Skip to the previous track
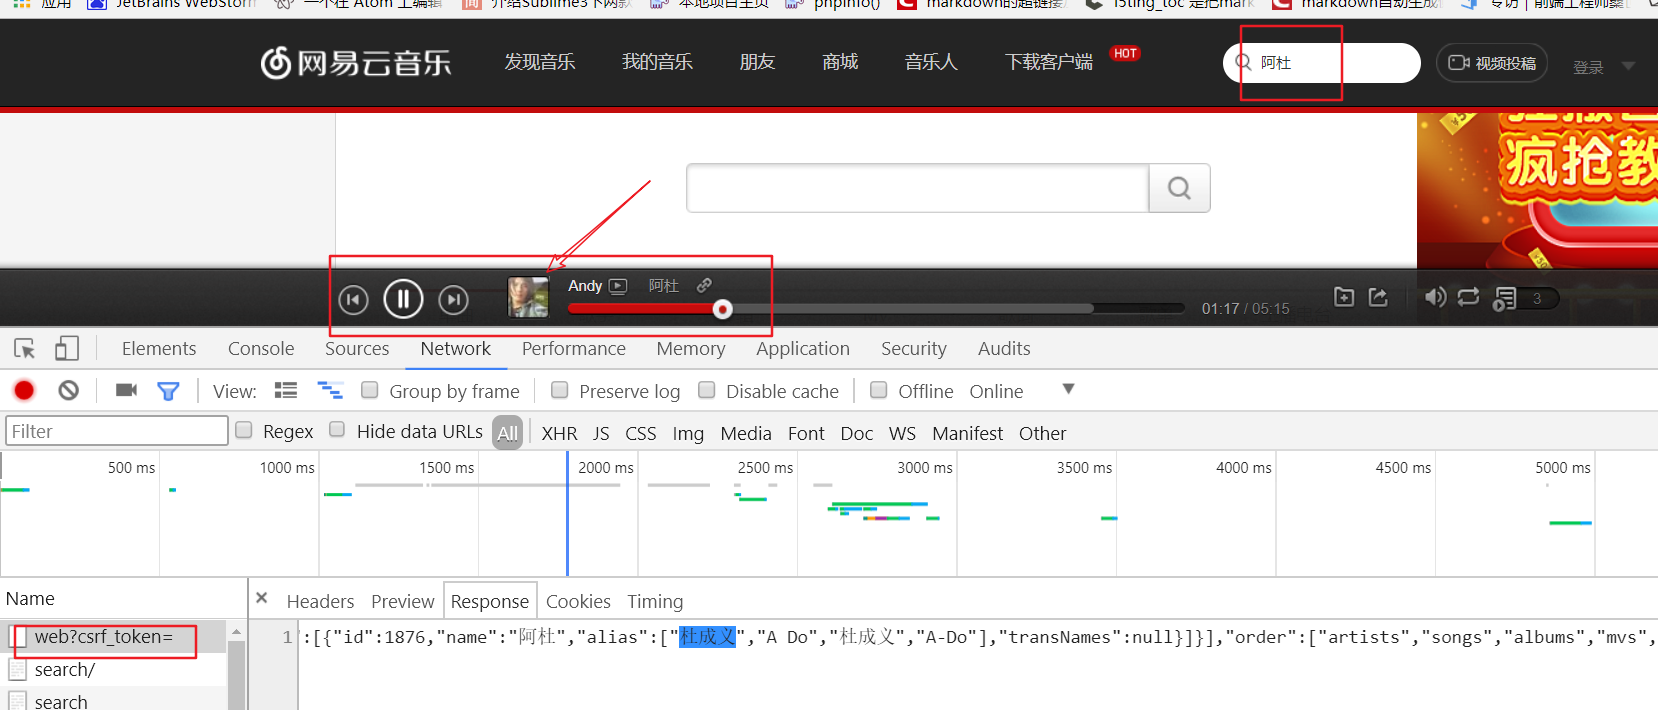1658x710 pixels. point(353,300)
